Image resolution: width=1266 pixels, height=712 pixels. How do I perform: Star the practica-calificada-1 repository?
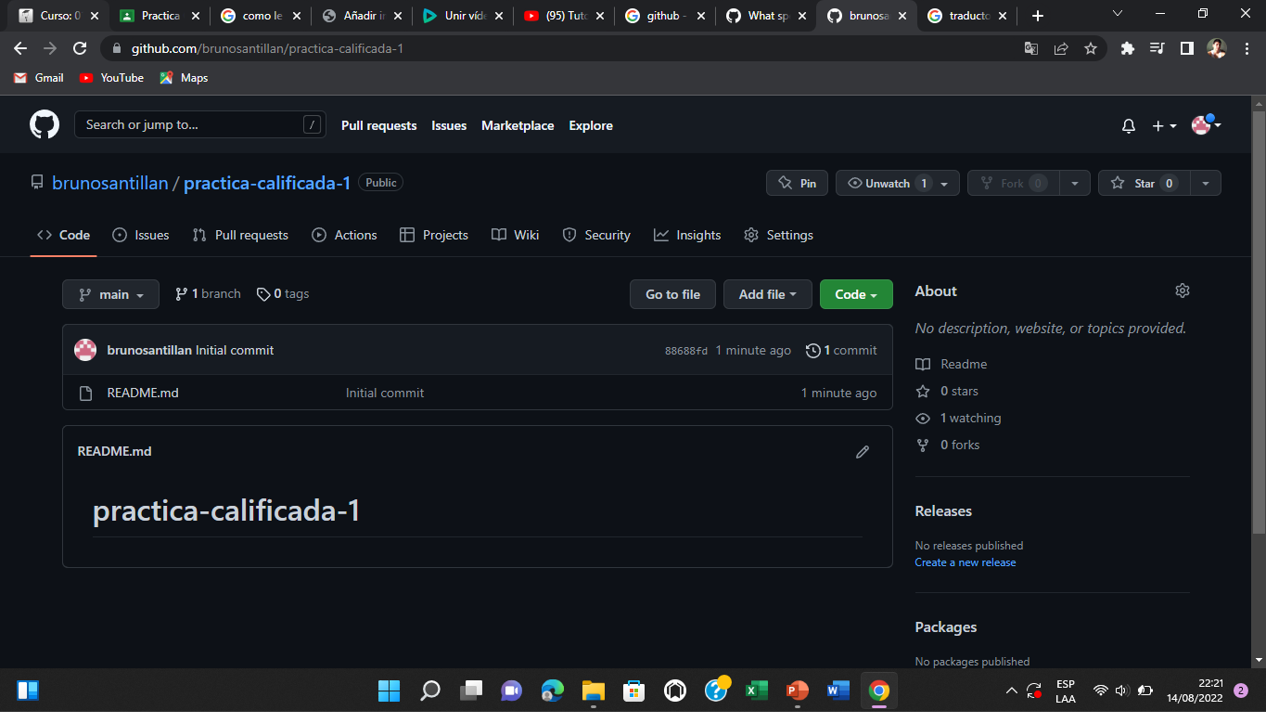1142,182
